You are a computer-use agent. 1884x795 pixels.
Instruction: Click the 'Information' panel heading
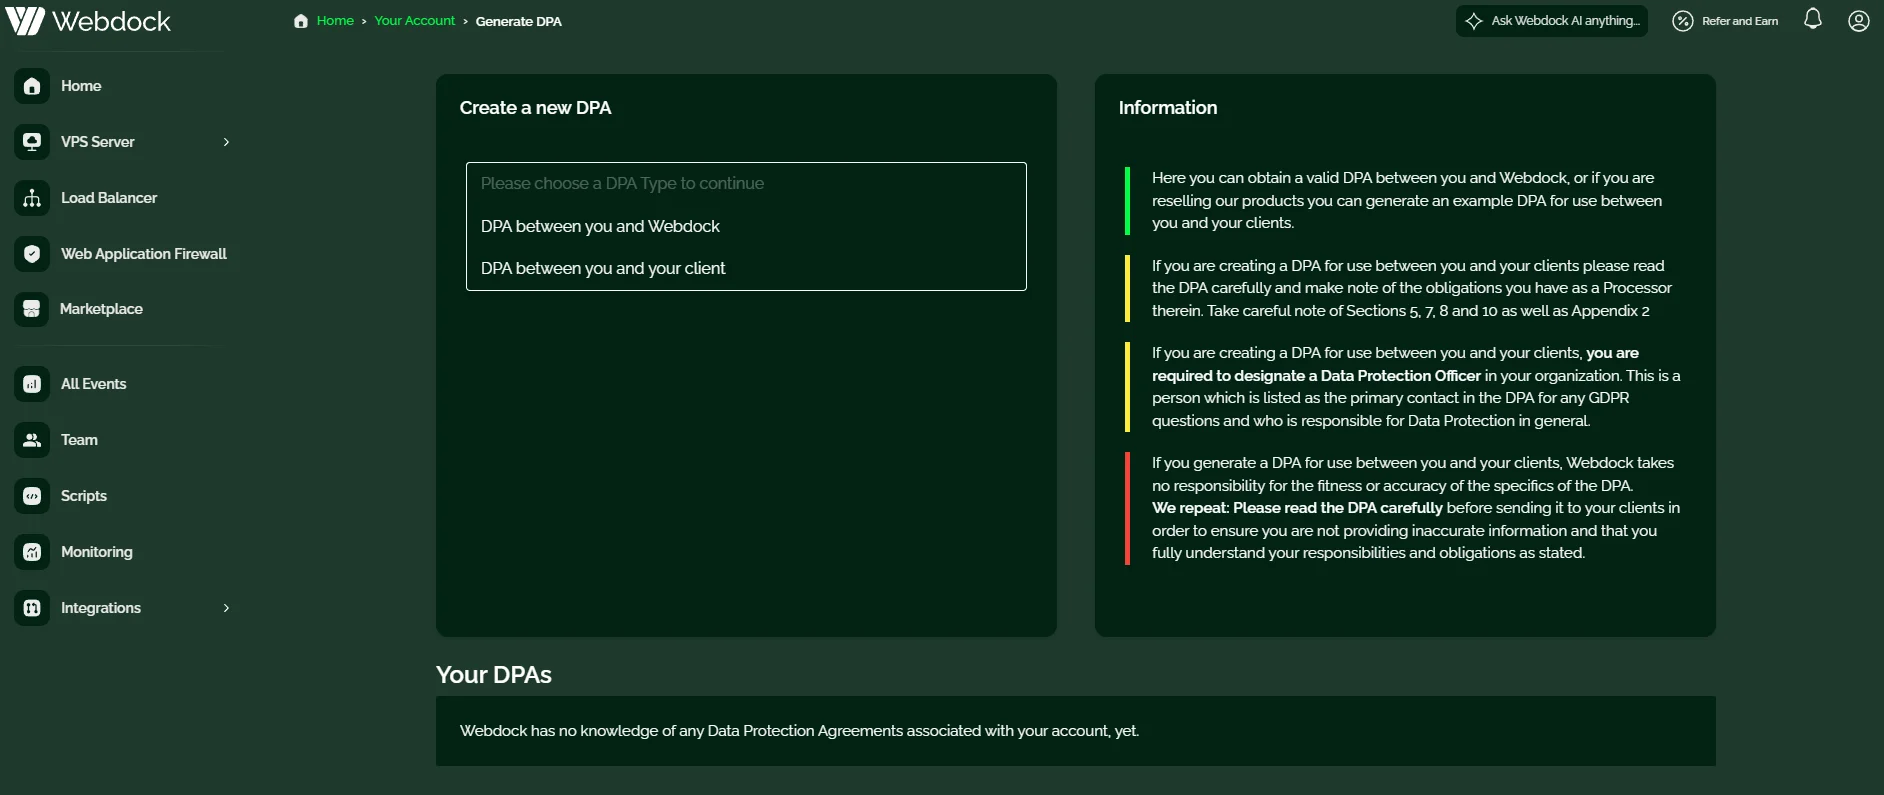point(1168,108)
